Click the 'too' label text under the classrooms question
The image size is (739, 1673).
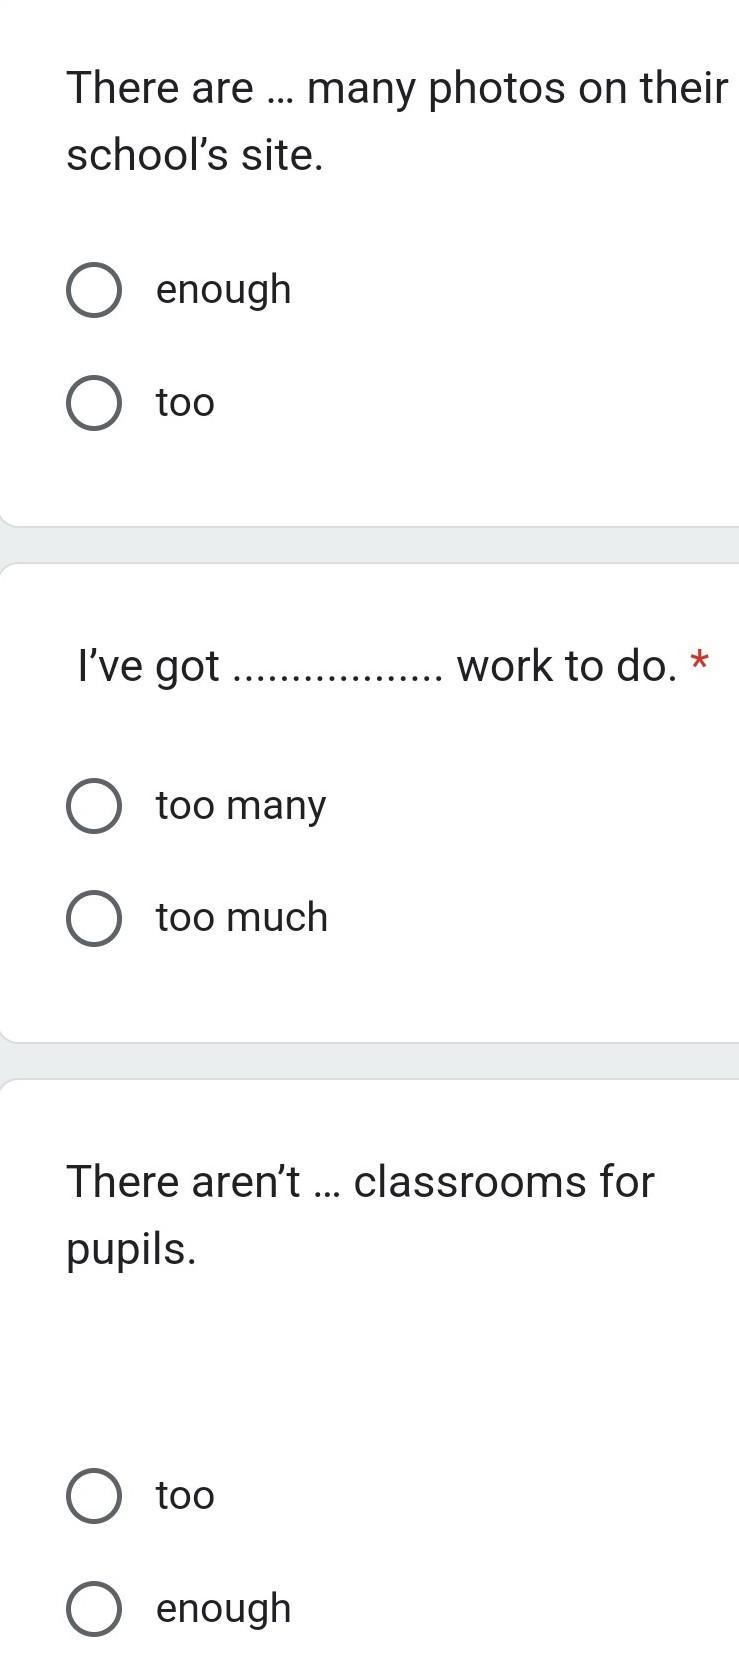pyautogui.click(x=185, y=1496)
